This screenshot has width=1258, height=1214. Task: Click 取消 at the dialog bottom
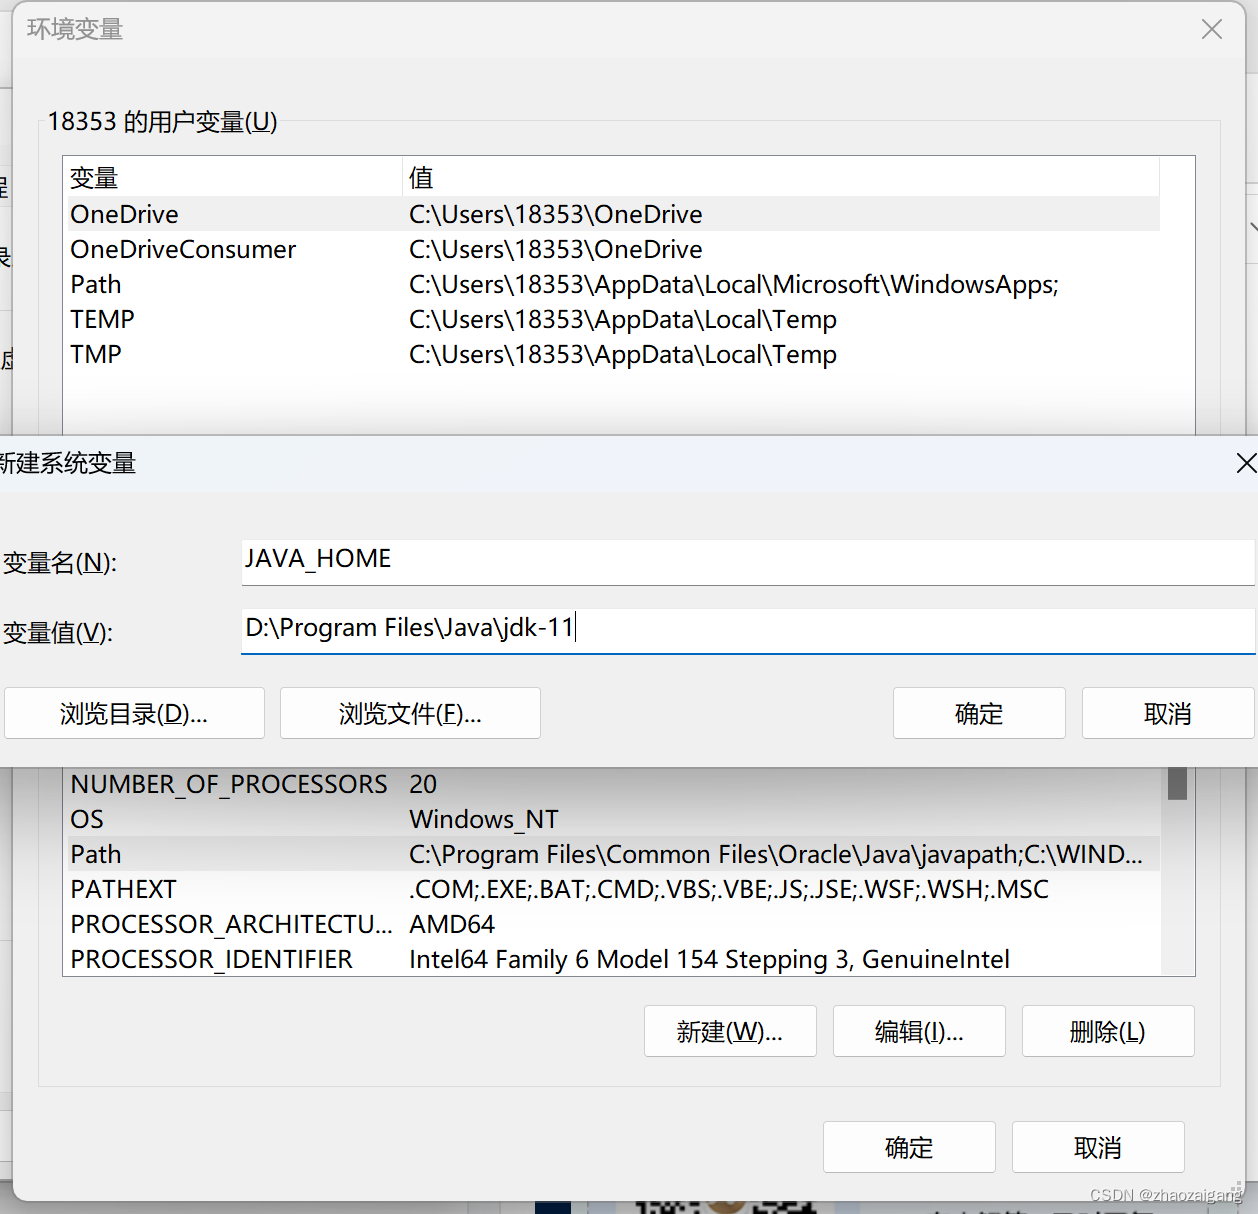point(1097,1147)
